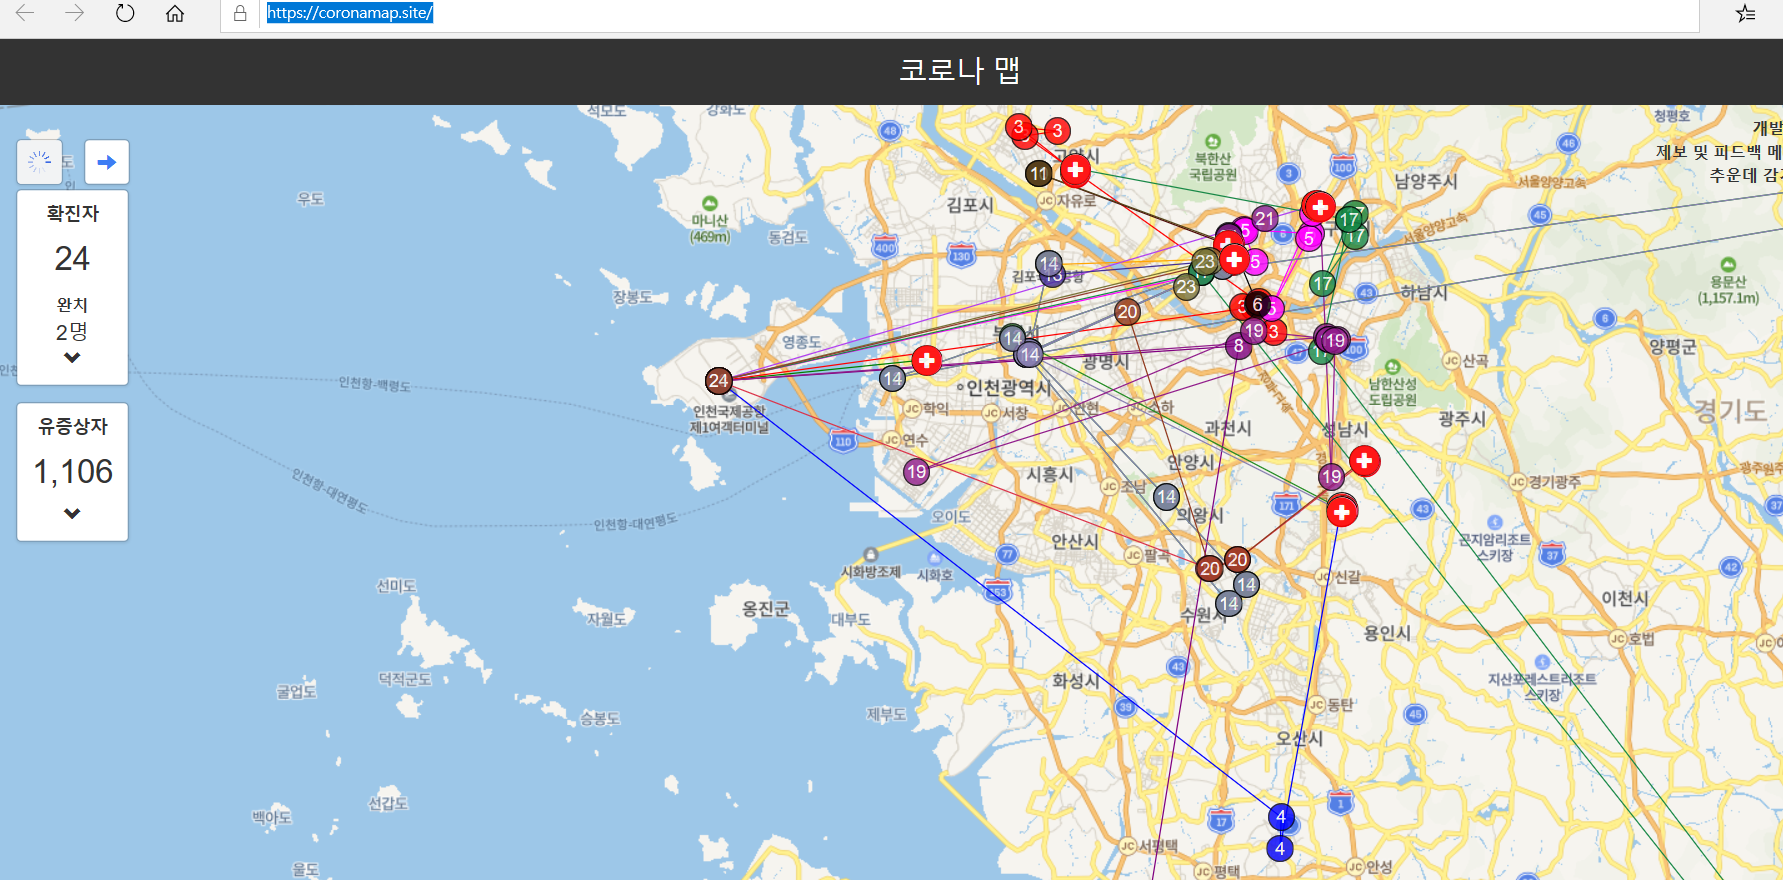Click the 유증상자 count 1,106
The image size is (1783, 880).
[73, 472]
